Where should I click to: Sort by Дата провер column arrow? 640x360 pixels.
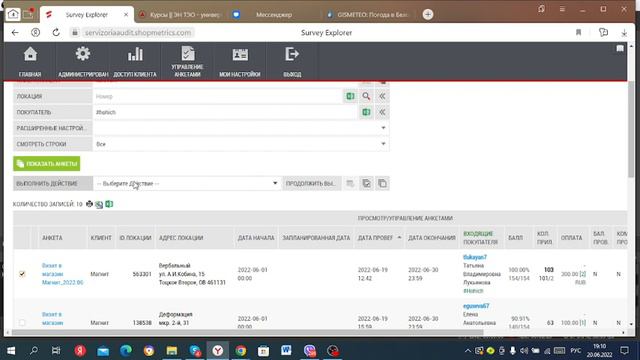(x=399, y=238)
